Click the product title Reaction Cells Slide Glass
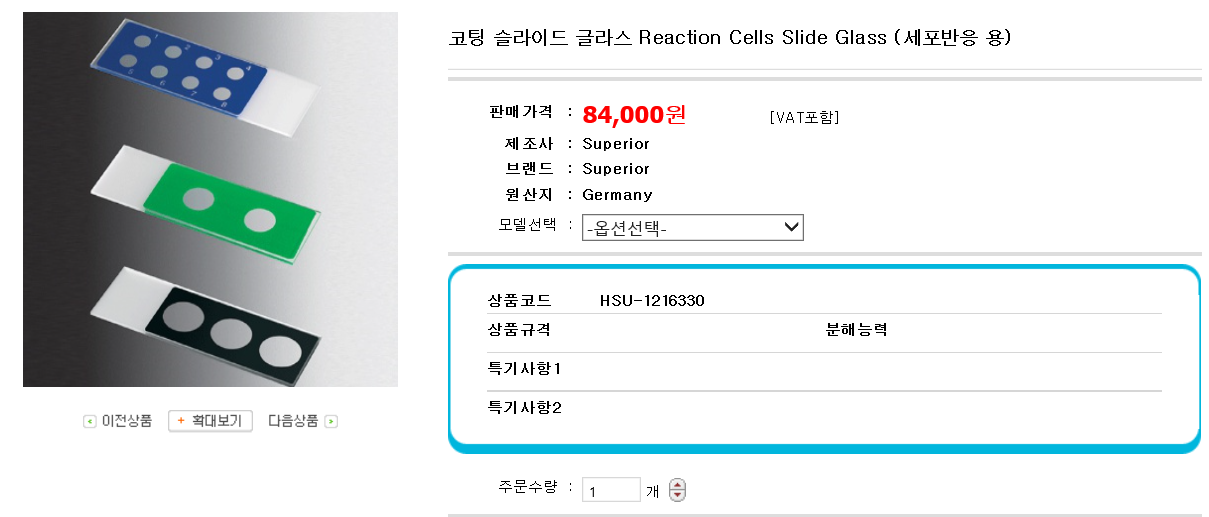The height and width of the screenshot is (517, 1209). pos(762,38)
